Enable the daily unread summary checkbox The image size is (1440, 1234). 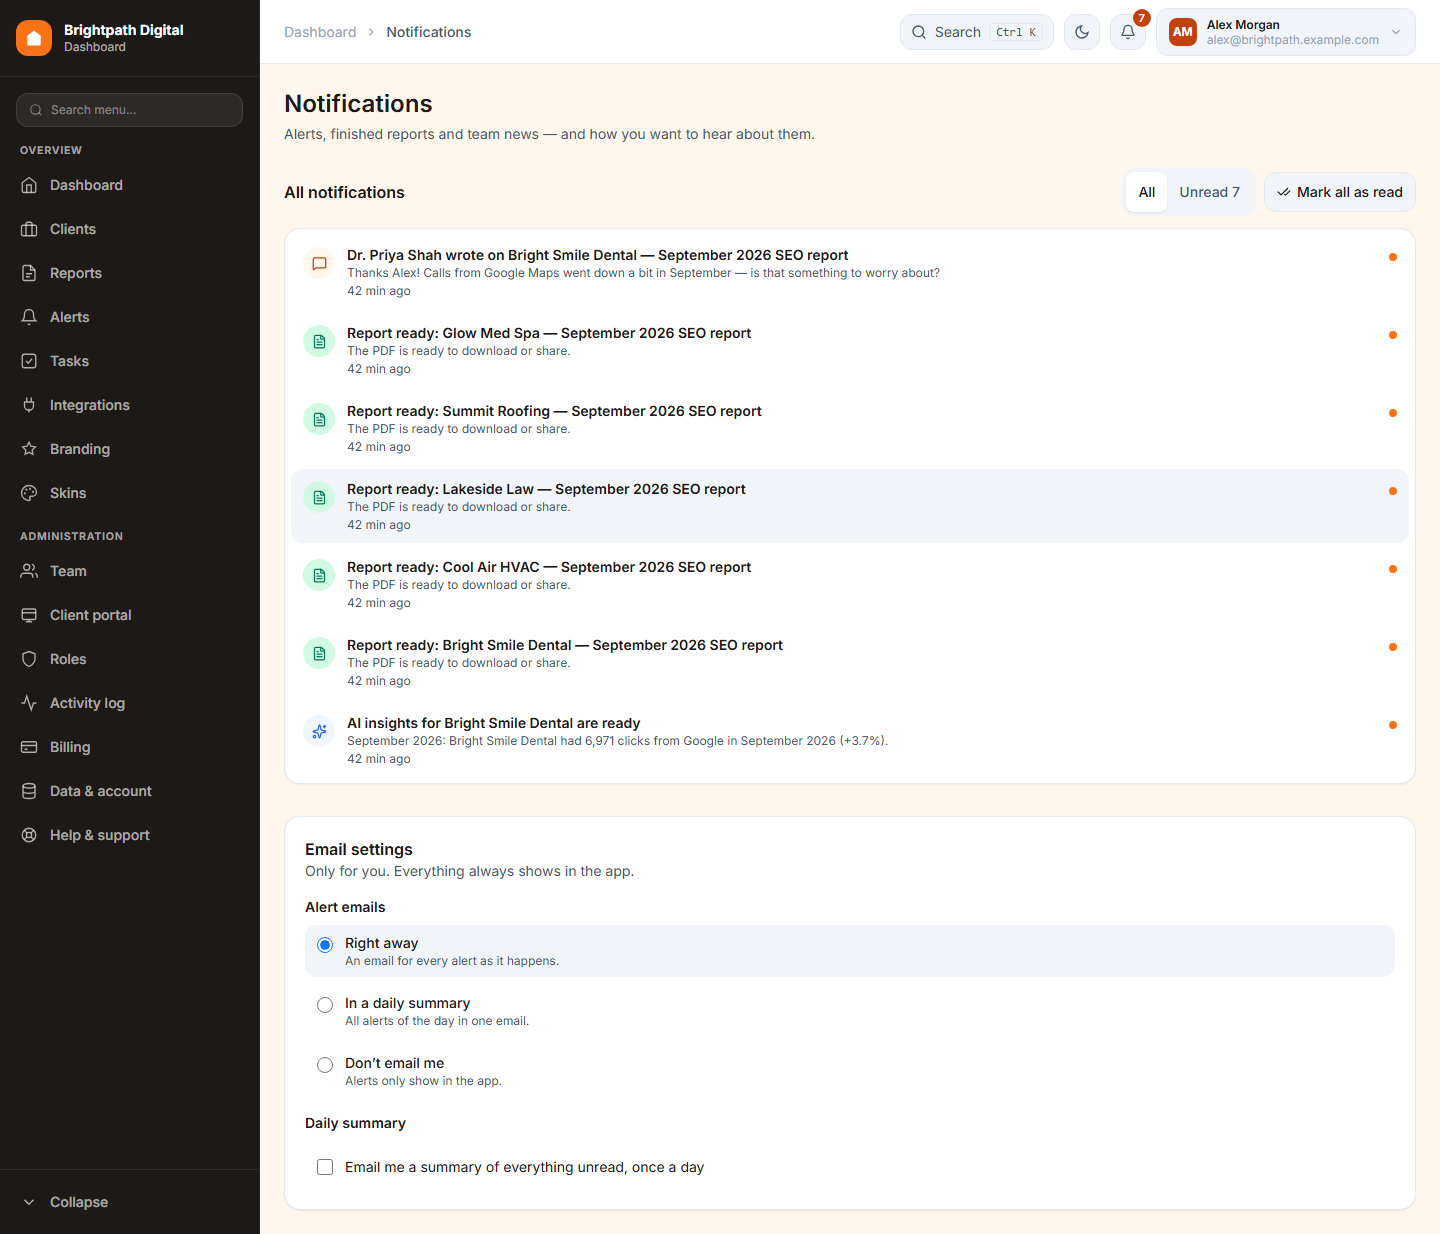325,1167
